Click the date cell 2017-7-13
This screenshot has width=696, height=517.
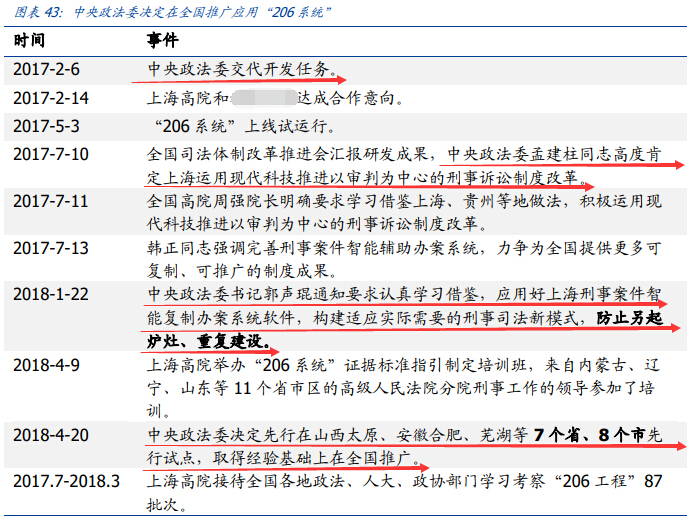[x=50, y=247]
